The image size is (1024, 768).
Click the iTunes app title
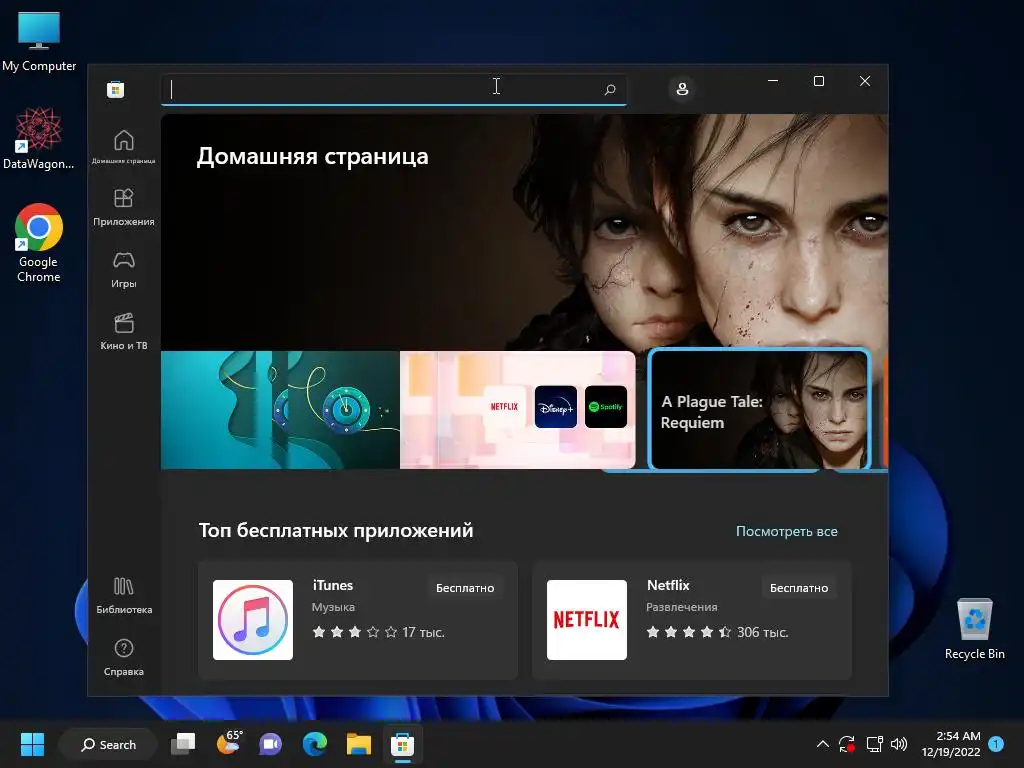point(332,585)
